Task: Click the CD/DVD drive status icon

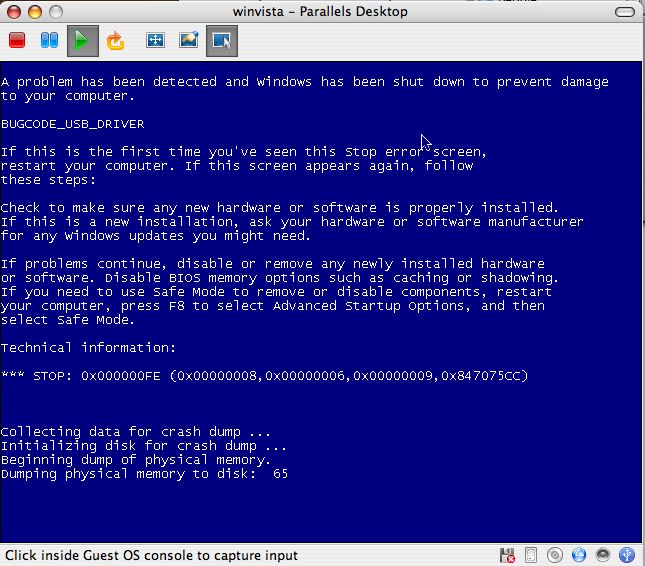Action: [555, 555]
